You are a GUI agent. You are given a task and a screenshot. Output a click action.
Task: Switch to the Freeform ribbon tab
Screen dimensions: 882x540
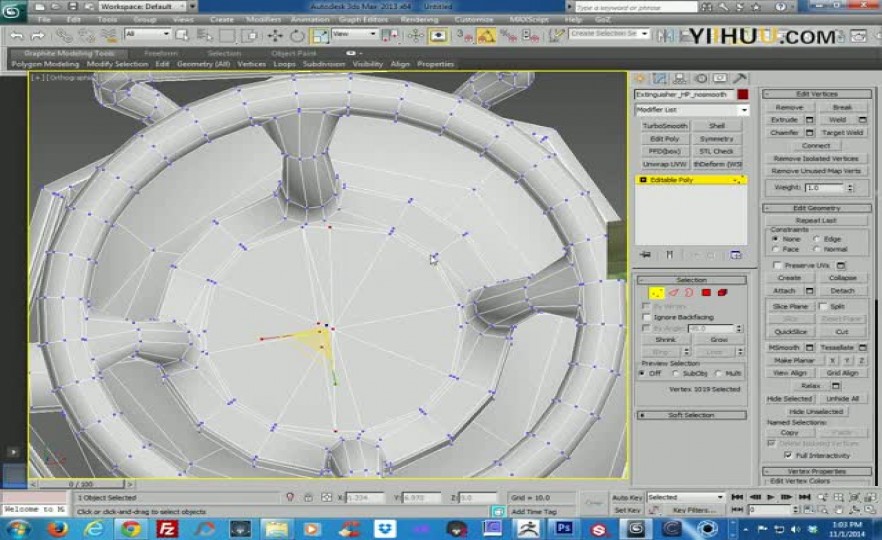(161, 53)
